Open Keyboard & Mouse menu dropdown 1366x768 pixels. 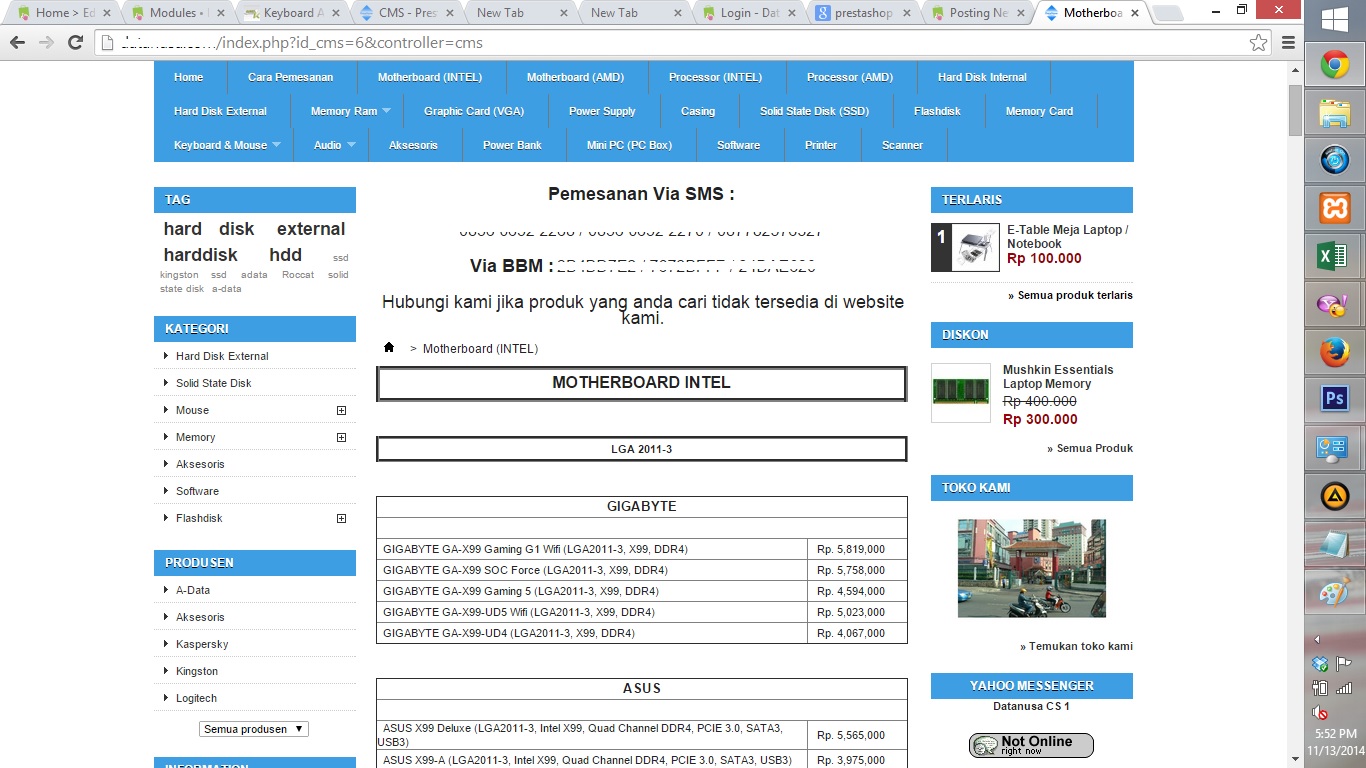pos(276,145)
